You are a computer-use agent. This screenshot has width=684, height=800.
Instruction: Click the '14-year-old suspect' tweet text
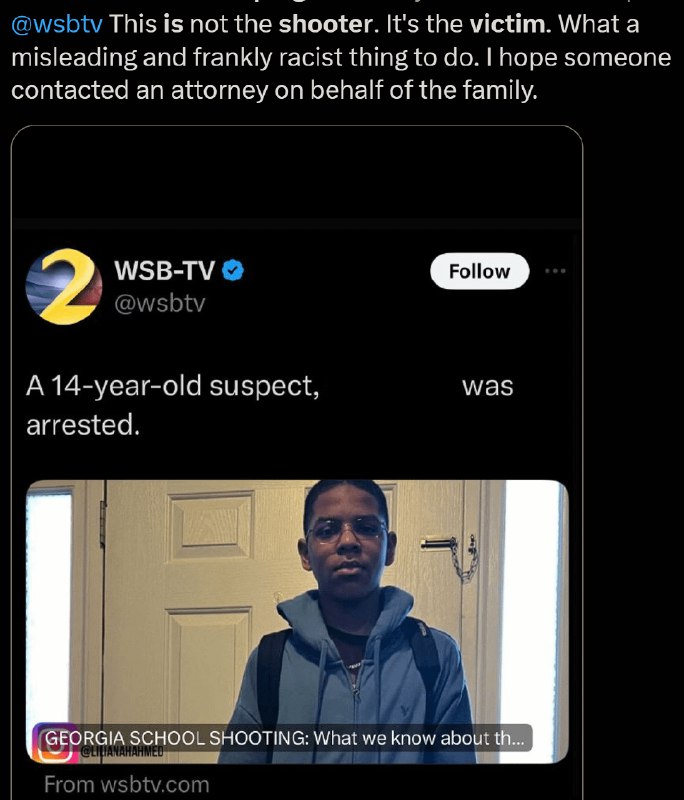[x=172, y=386]
